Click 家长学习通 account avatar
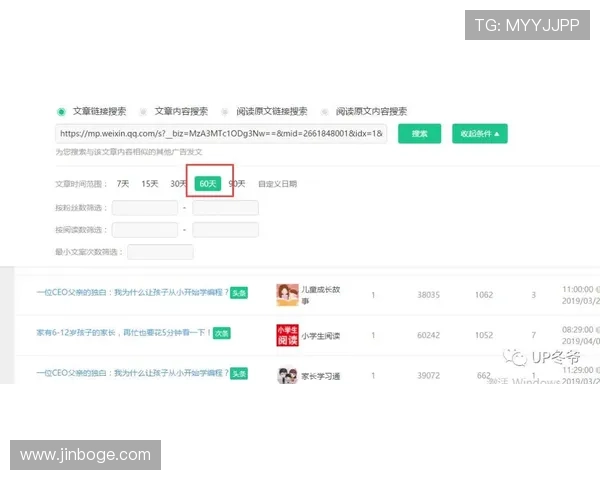The image size is (600, 480). [x=287, y=376]
